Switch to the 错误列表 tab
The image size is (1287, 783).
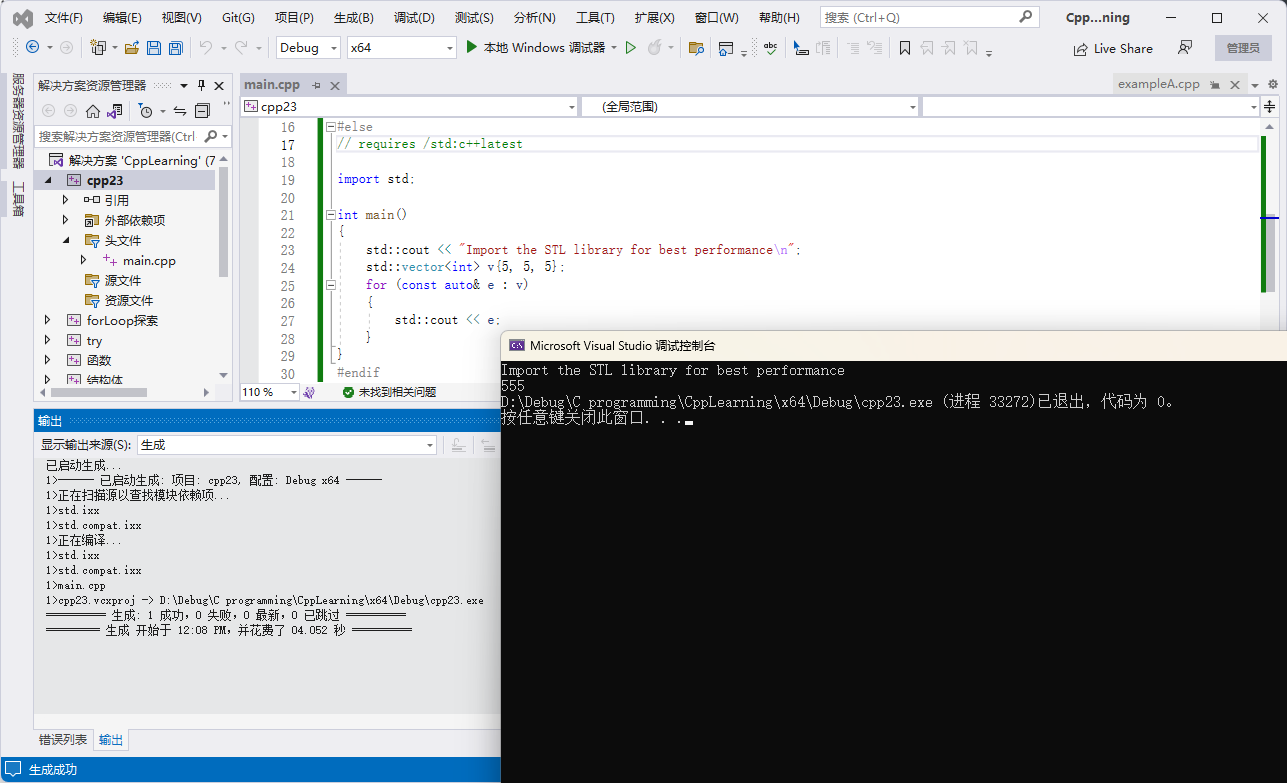62,740
